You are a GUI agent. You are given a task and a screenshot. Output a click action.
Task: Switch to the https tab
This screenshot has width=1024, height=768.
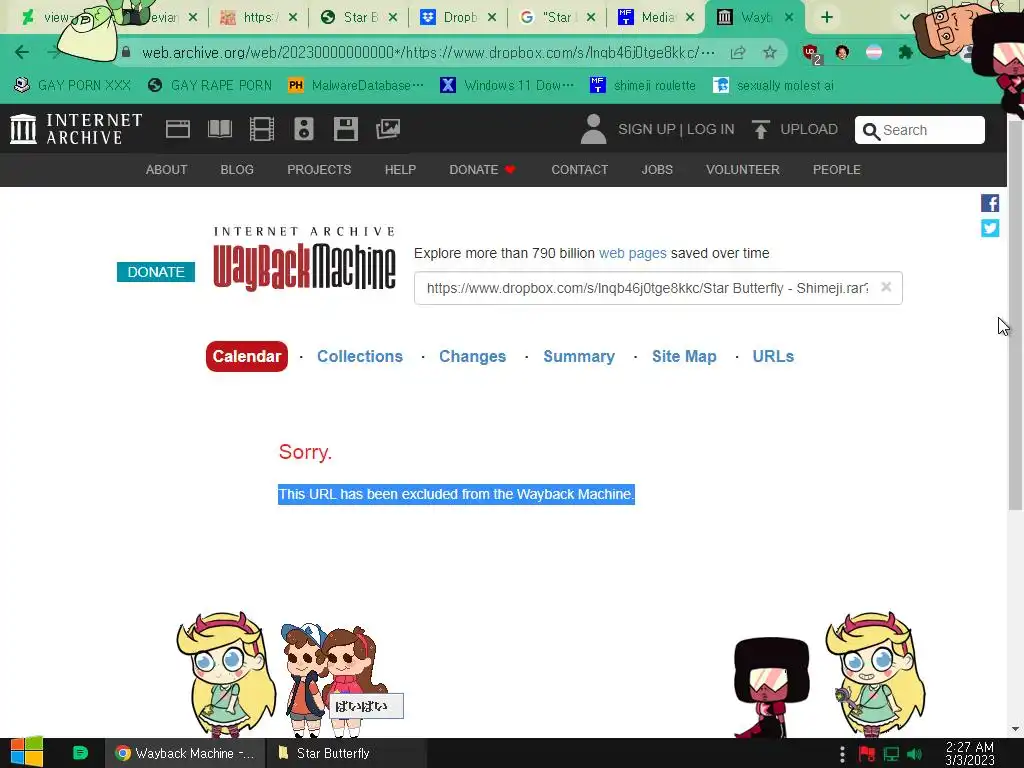point(259,17)
